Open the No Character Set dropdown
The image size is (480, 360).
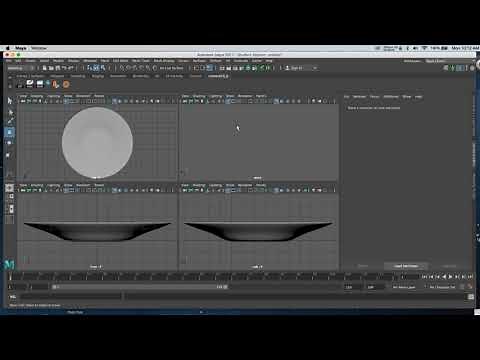(442, 287)
